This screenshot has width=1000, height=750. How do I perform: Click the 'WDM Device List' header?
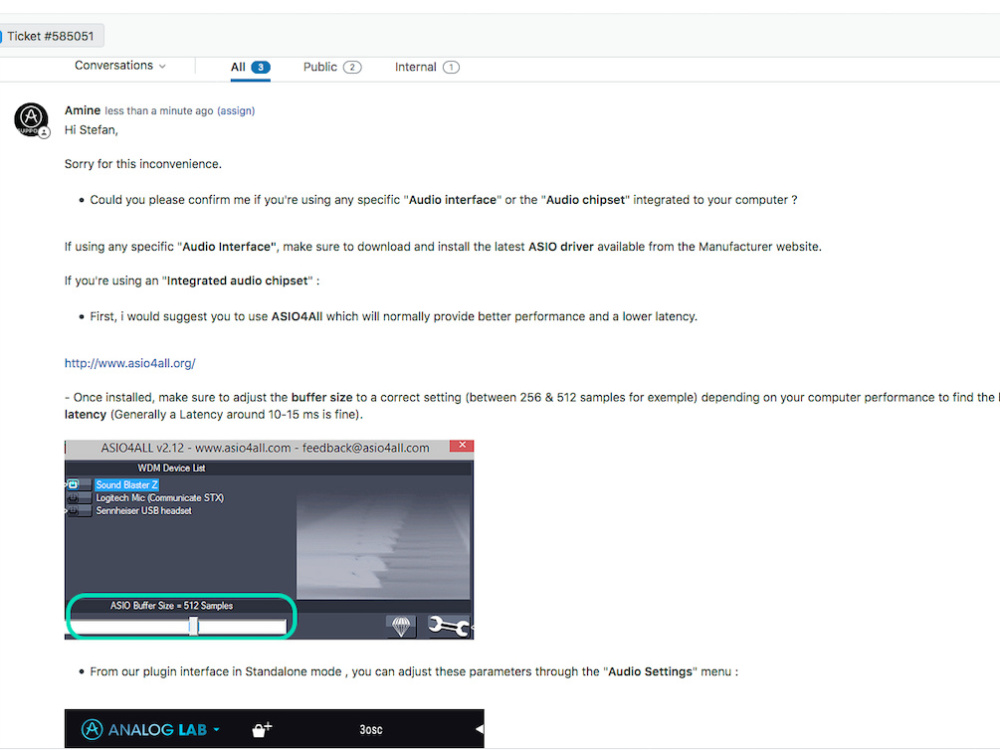(x=172, y=468)
